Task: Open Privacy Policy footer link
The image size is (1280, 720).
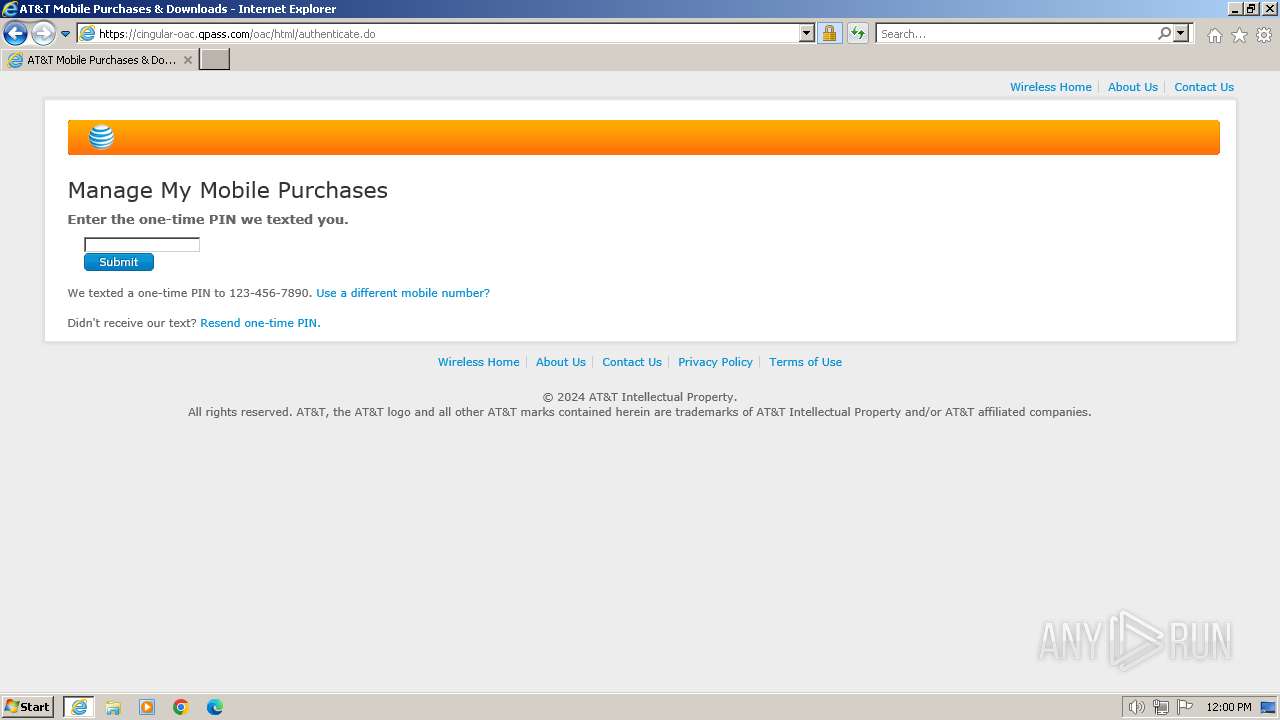Action: point(715,362)
